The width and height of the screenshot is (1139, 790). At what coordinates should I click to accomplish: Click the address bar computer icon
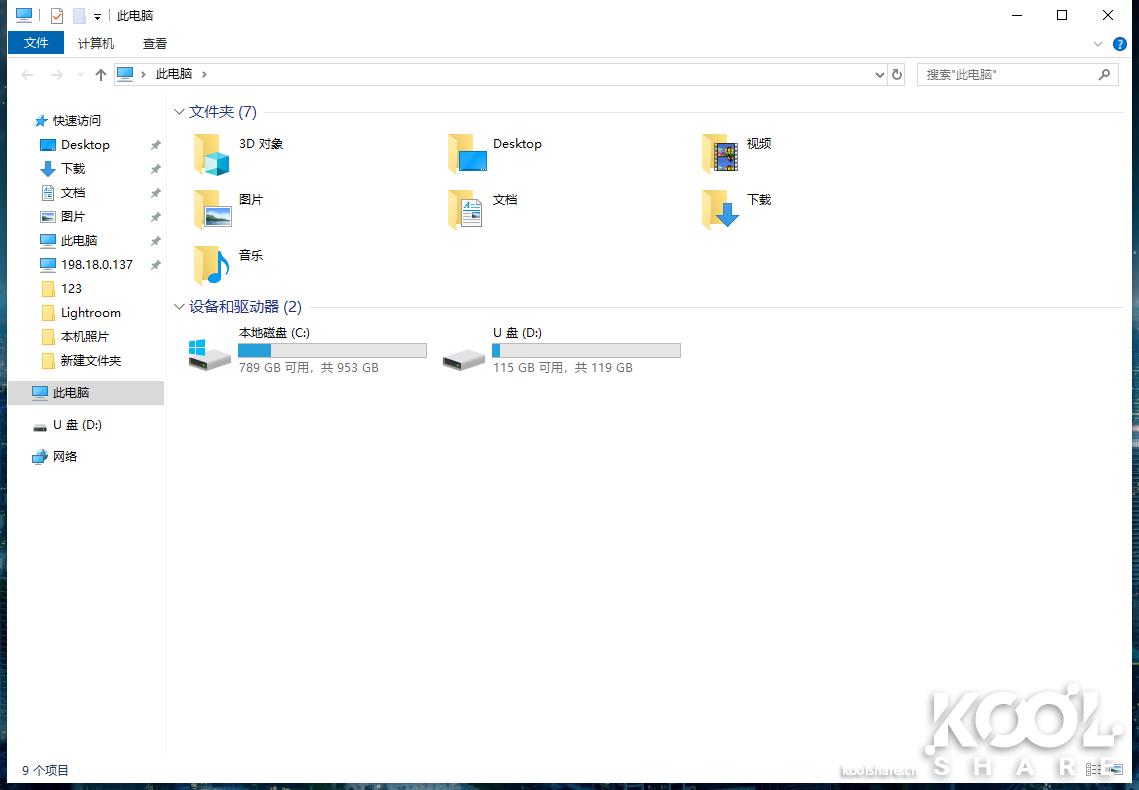126,74
